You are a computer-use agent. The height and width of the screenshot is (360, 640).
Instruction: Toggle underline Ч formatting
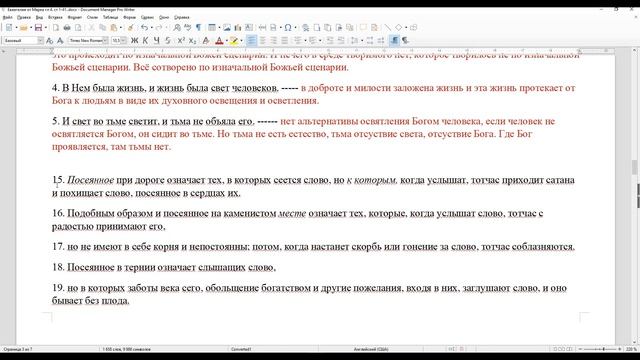pyautogui.click(x=156, y=40)
